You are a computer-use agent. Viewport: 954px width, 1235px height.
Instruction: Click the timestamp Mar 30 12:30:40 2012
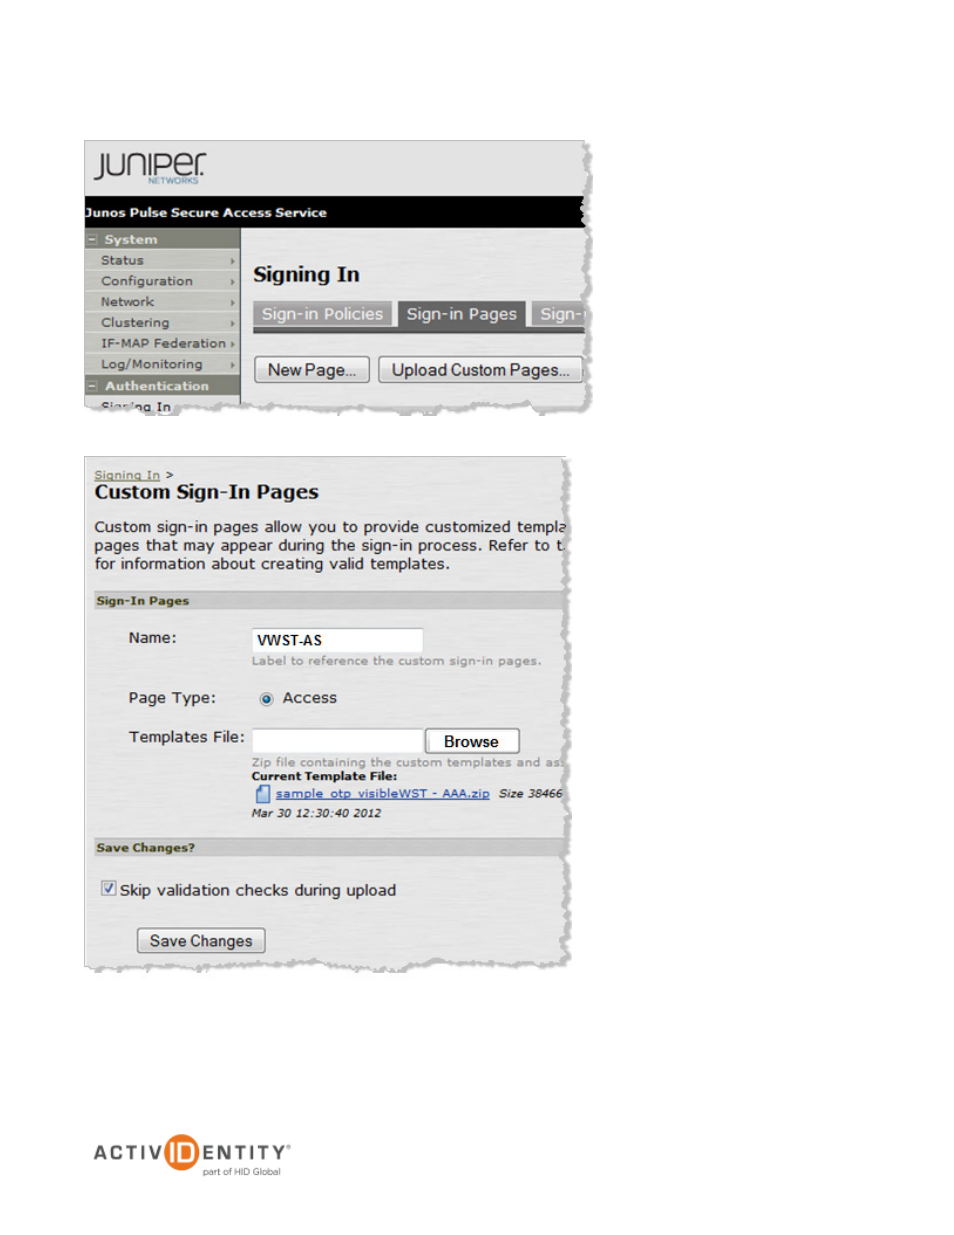[x=316, y=813]
